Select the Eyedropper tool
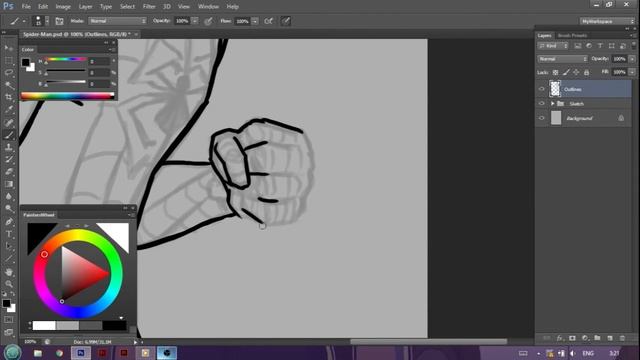 click(9, 109)
